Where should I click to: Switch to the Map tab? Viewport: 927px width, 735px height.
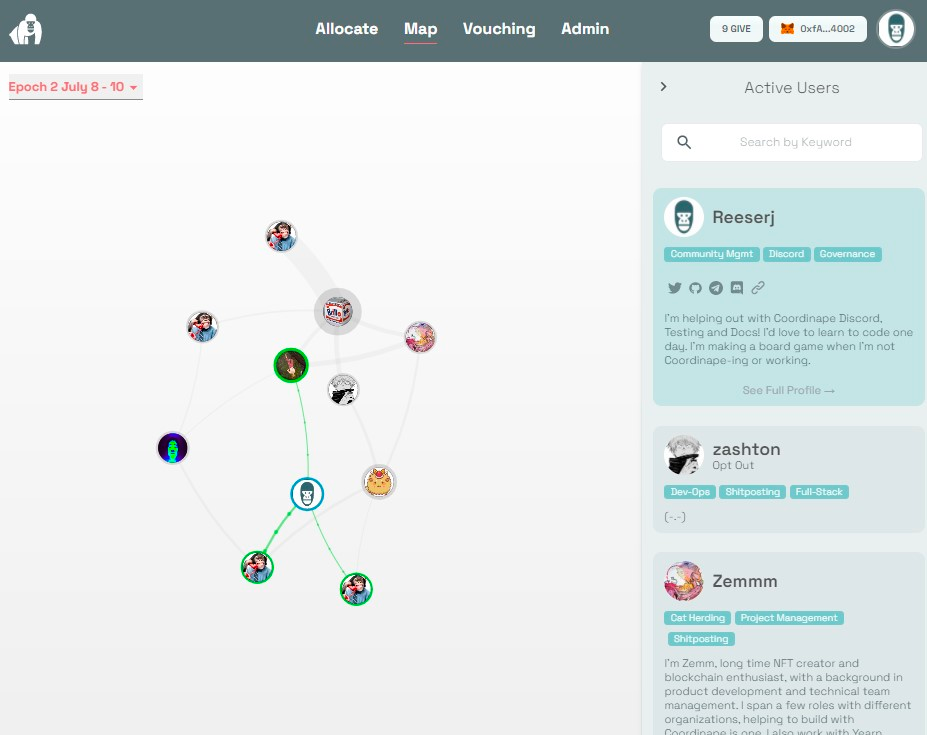point(420,29)
